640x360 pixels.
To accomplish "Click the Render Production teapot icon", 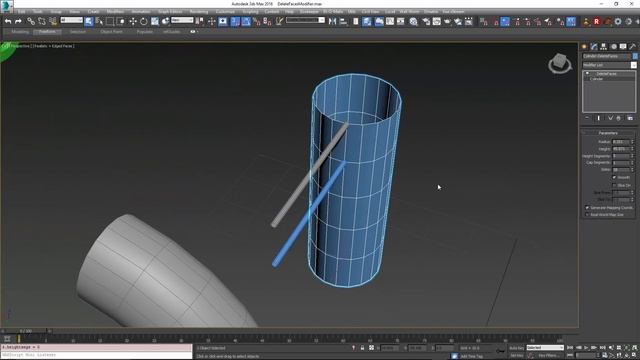I will point(448,21).
